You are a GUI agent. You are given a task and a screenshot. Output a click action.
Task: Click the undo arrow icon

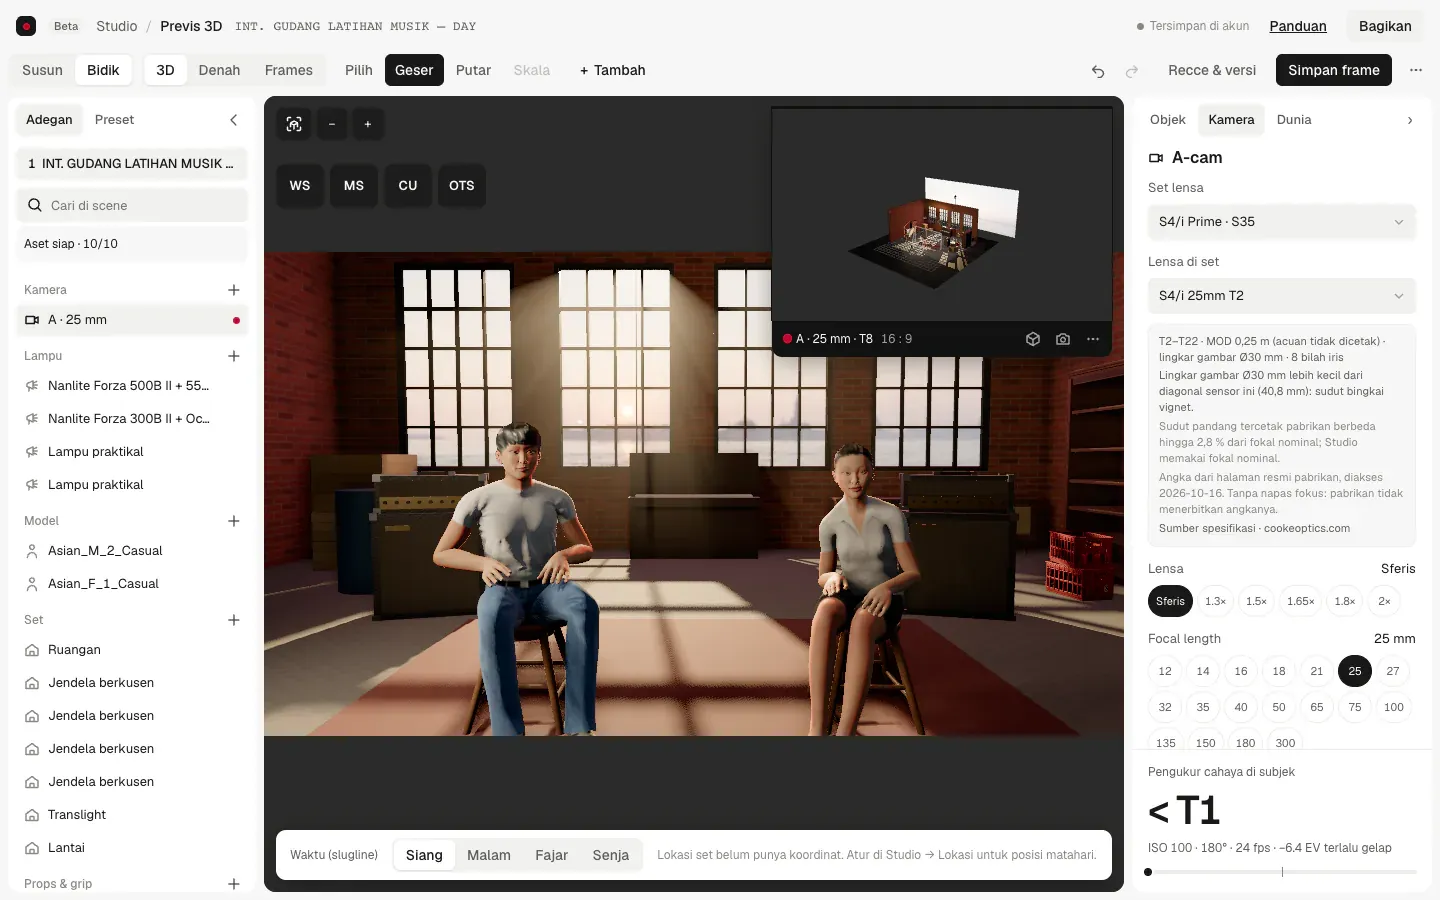[x=1098, y=71]
